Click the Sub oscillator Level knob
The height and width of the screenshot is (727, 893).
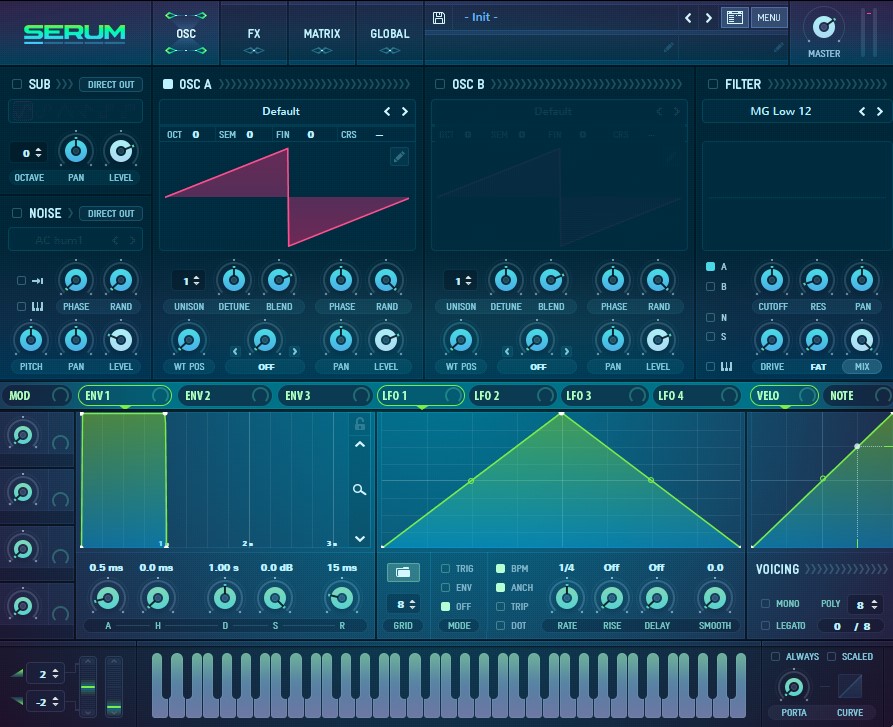coord(121,151)
